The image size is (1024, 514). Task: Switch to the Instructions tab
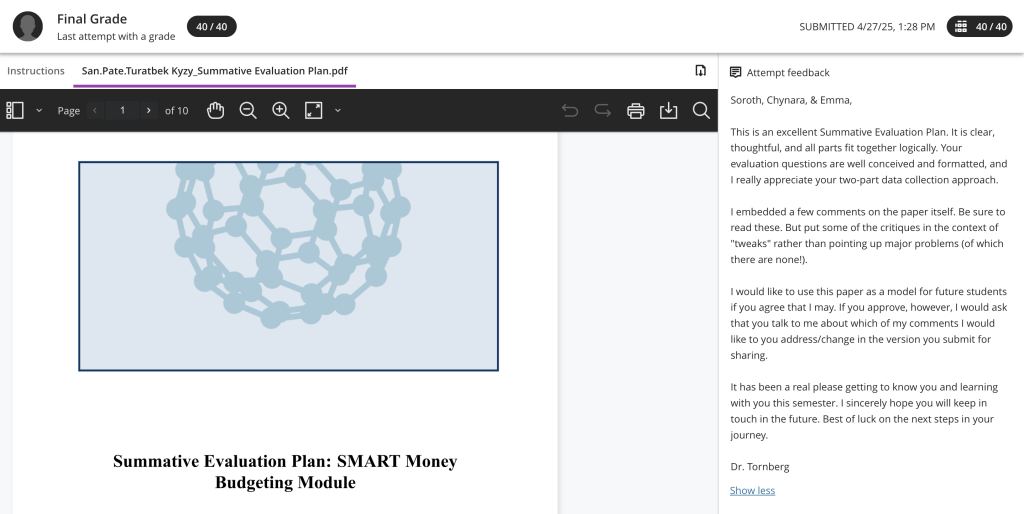pyautogui.click(x=36, y=71)
